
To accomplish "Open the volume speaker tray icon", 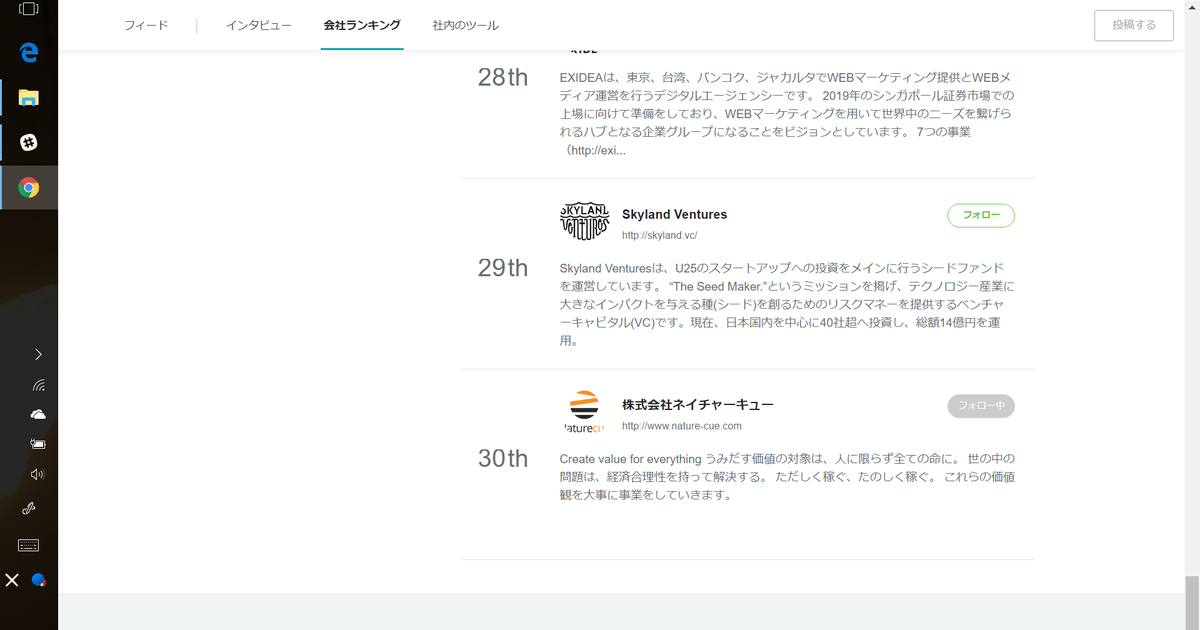I will tap(38, 474).
